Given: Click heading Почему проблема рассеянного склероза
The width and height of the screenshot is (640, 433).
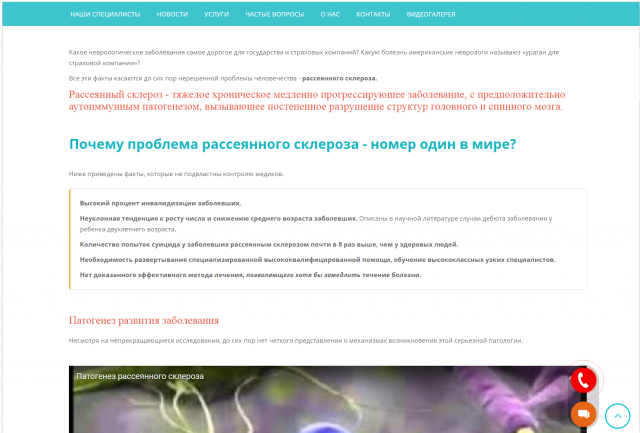Looking at the screenshot, I should pos(292,144).
